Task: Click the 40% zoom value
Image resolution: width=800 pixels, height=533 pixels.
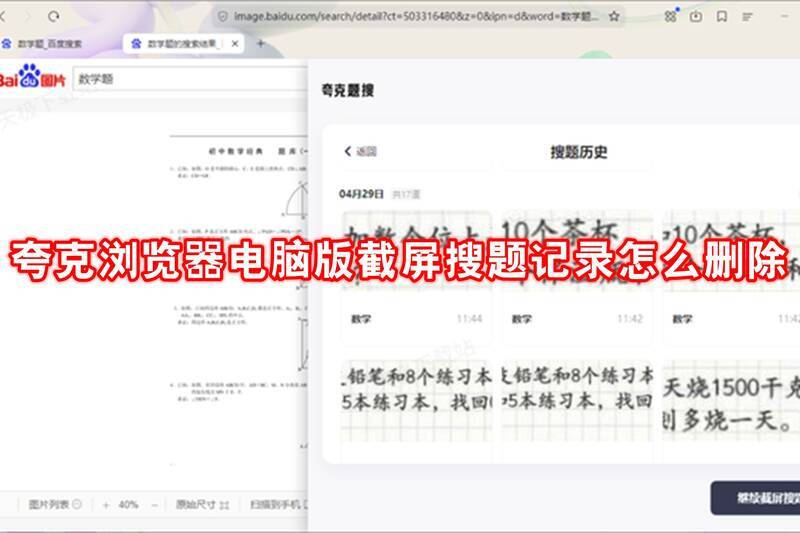Action: pos(128,505)
